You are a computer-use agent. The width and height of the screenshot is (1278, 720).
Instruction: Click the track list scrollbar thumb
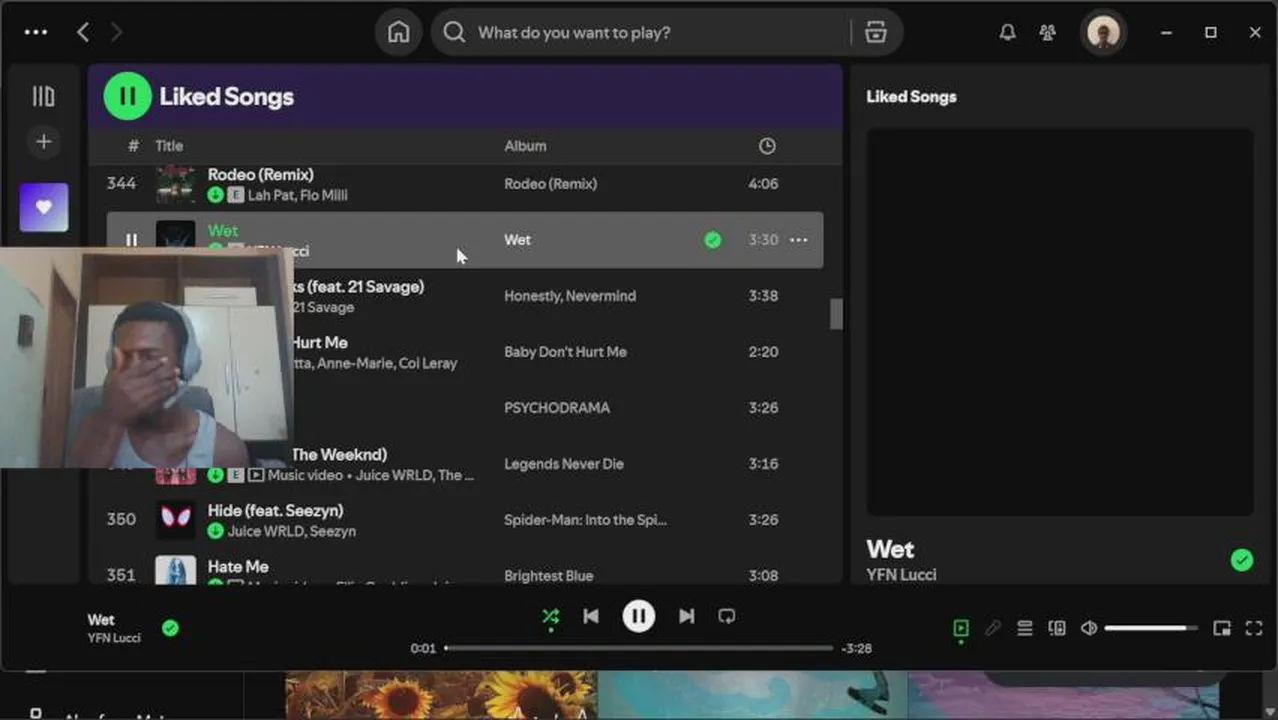point(836,314)
